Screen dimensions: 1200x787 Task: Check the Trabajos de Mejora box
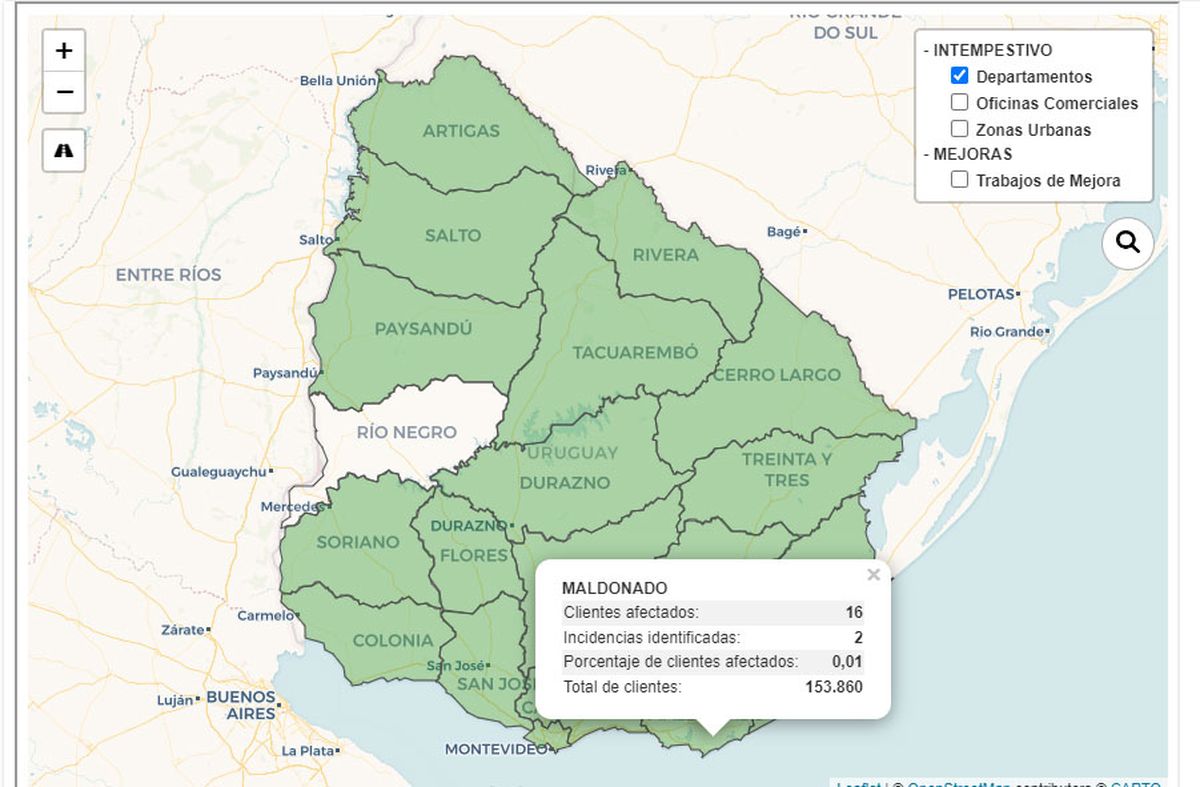959,180
